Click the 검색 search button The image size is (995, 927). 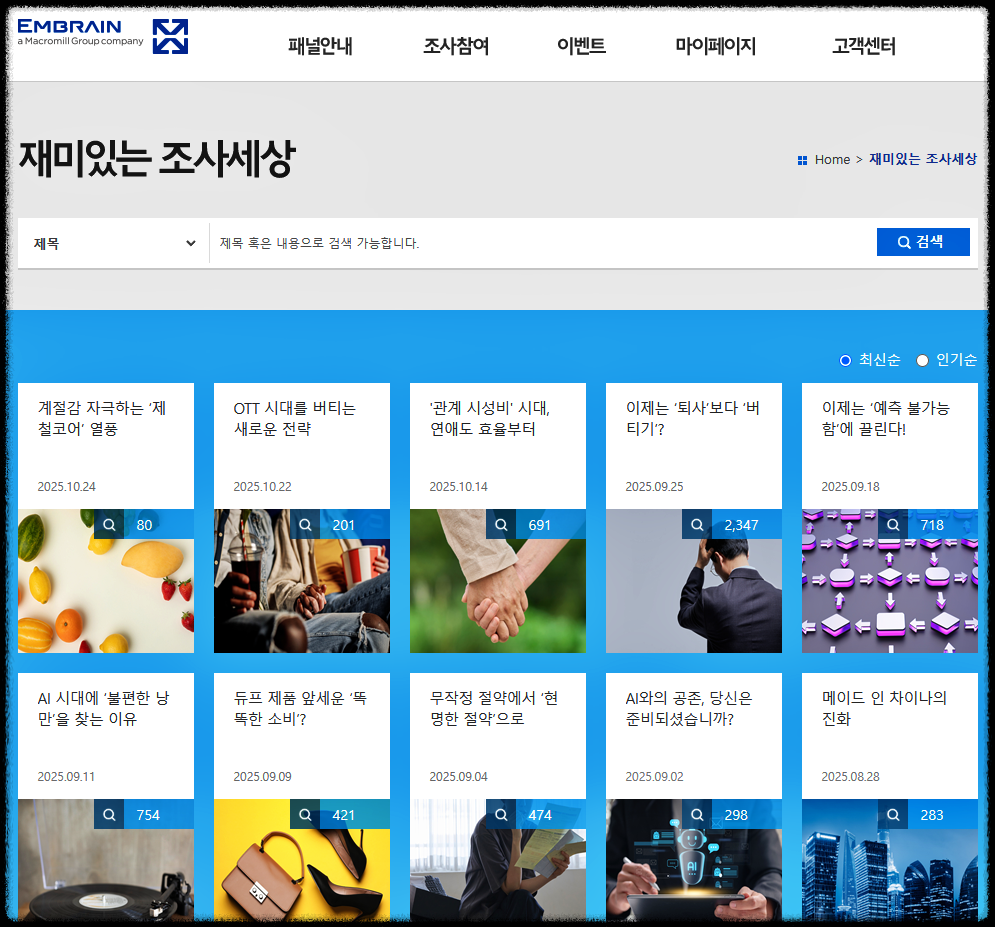[923, 241]
